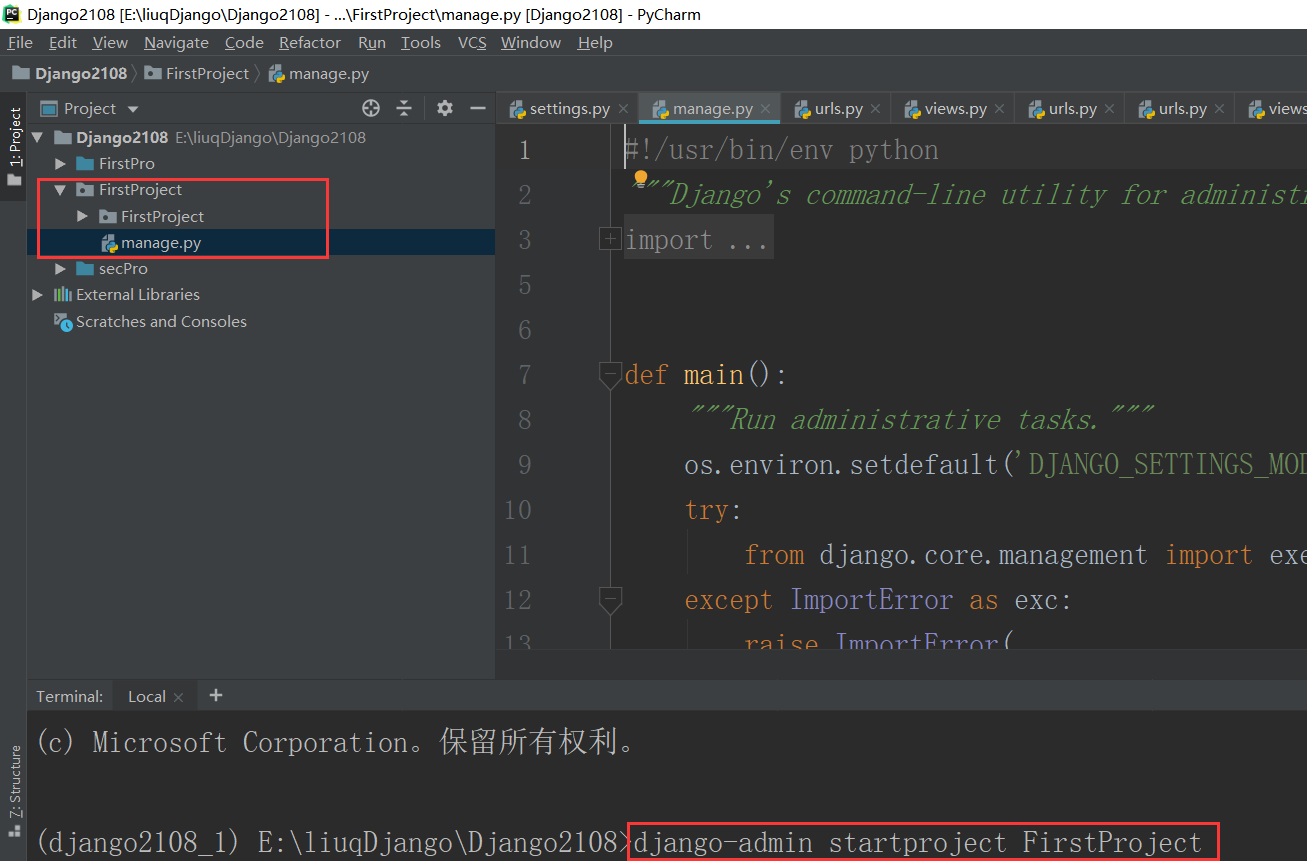The height and width of the screenshot is (861, 1307).
Task: Fold the def main() function
Action: coord(609,375)
